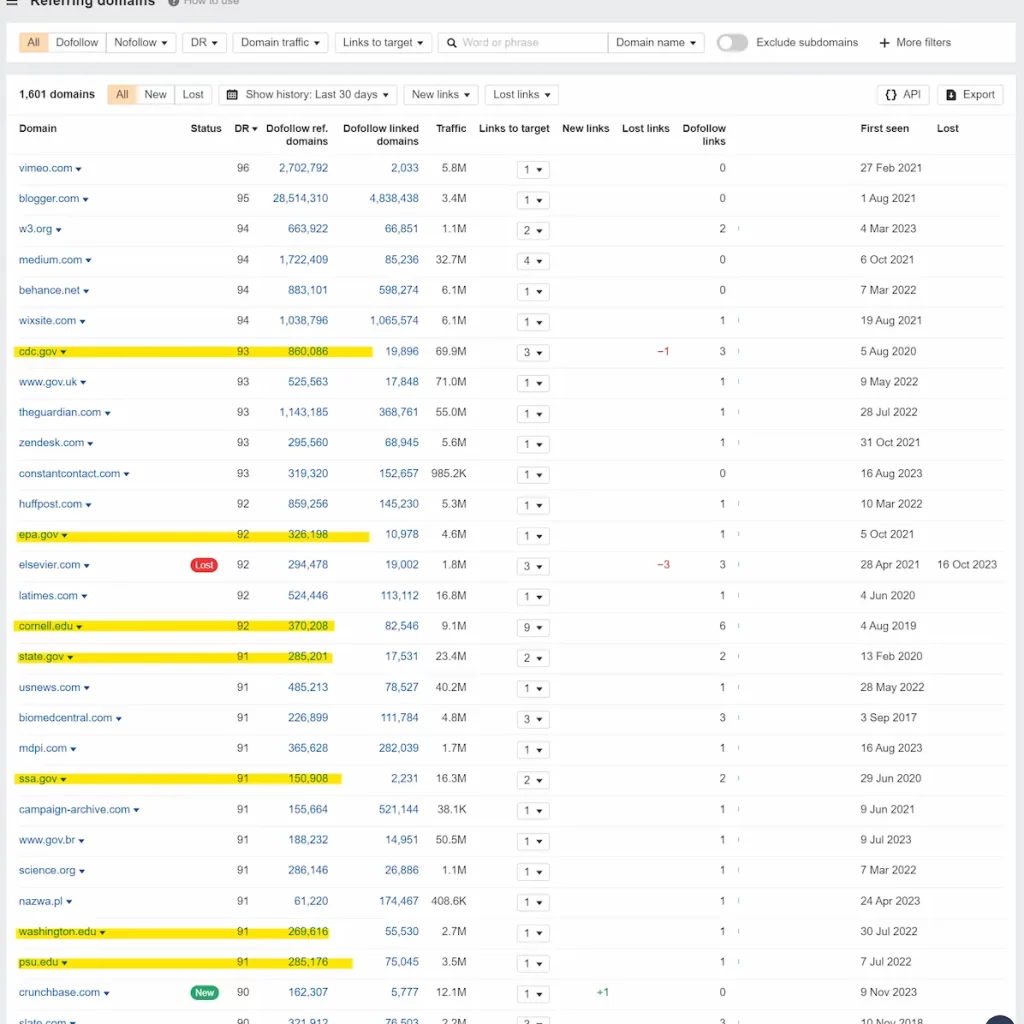Open the hamburger menu icon
Screen dimensions: 1024x1024
[x=12, y=3]
